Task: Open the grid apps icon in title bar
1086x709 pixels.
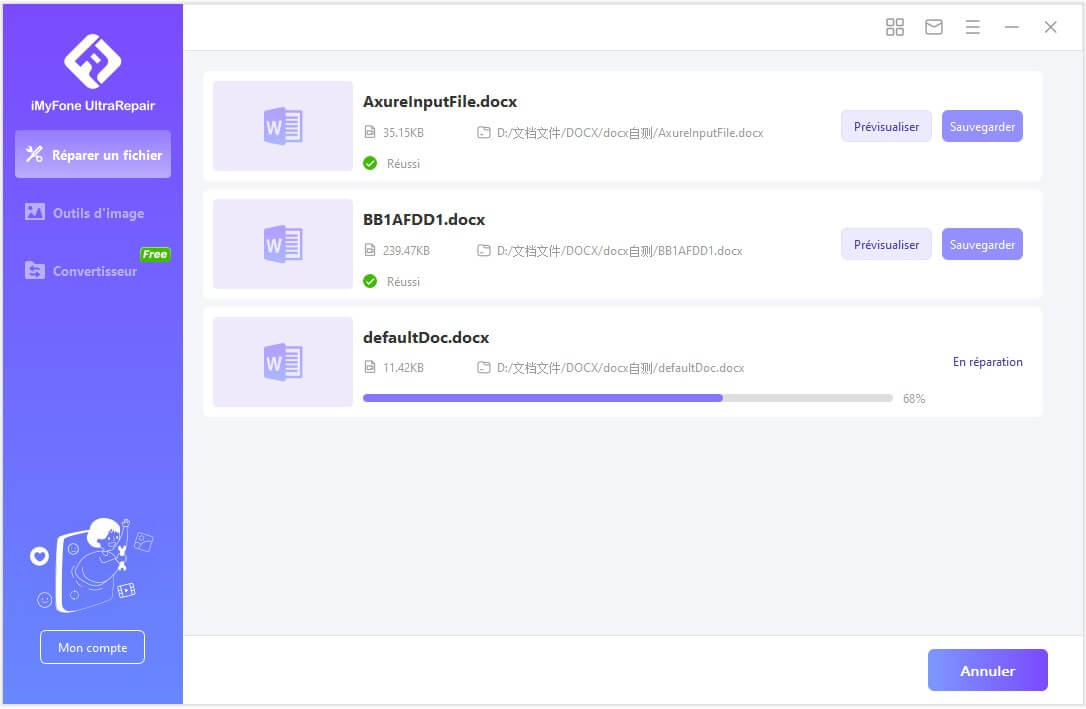Action: [895, 27]
